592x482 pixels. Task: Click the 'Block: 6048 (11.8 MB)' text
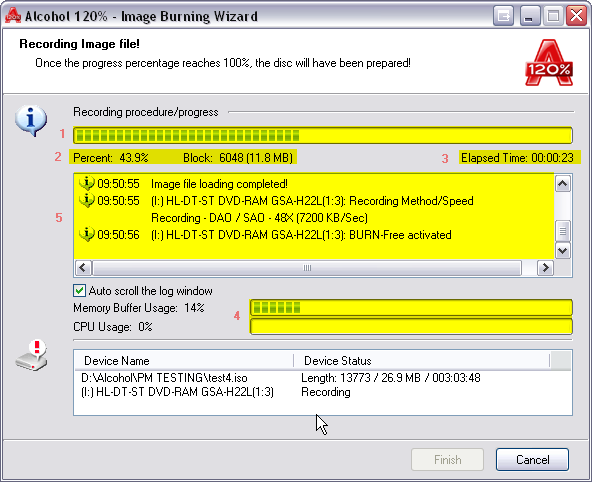(238, 157)
